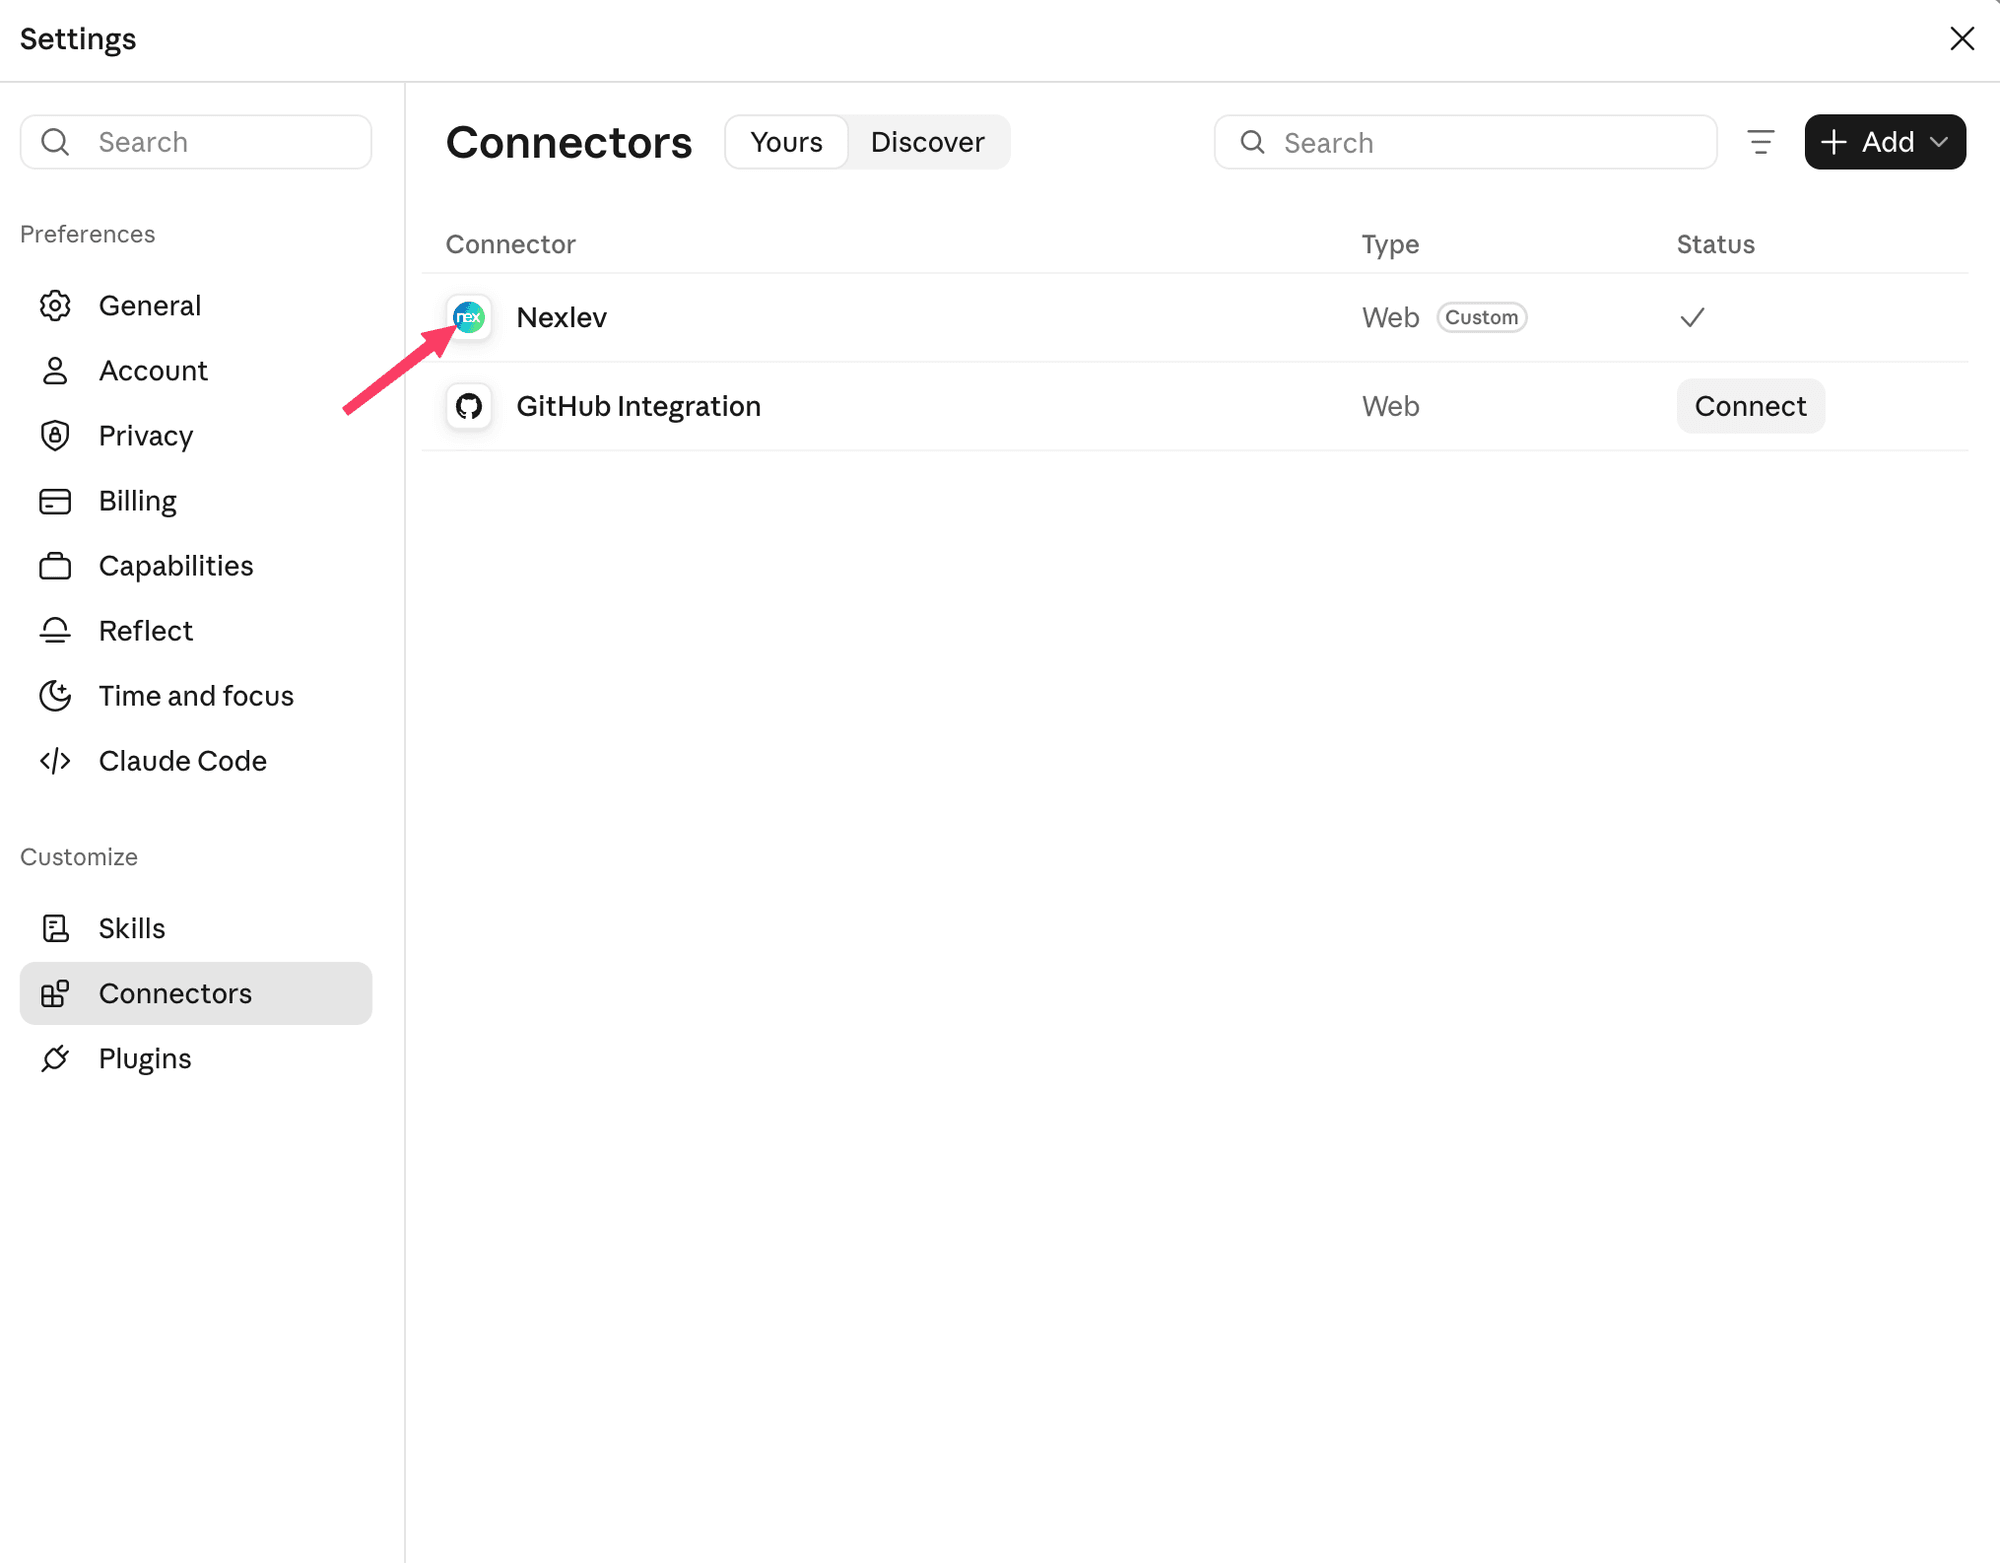Open Account settings
This screenshot has width=2000, height=1563.
coord(196,370)
